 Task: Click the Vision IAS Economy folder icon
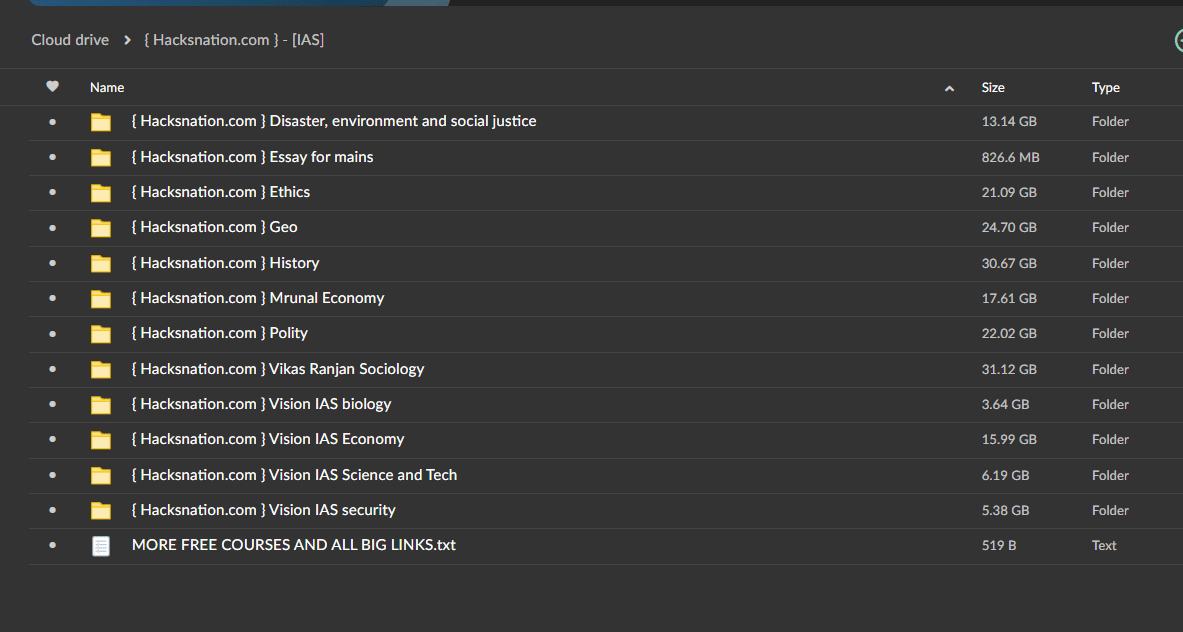coord(100,440)
